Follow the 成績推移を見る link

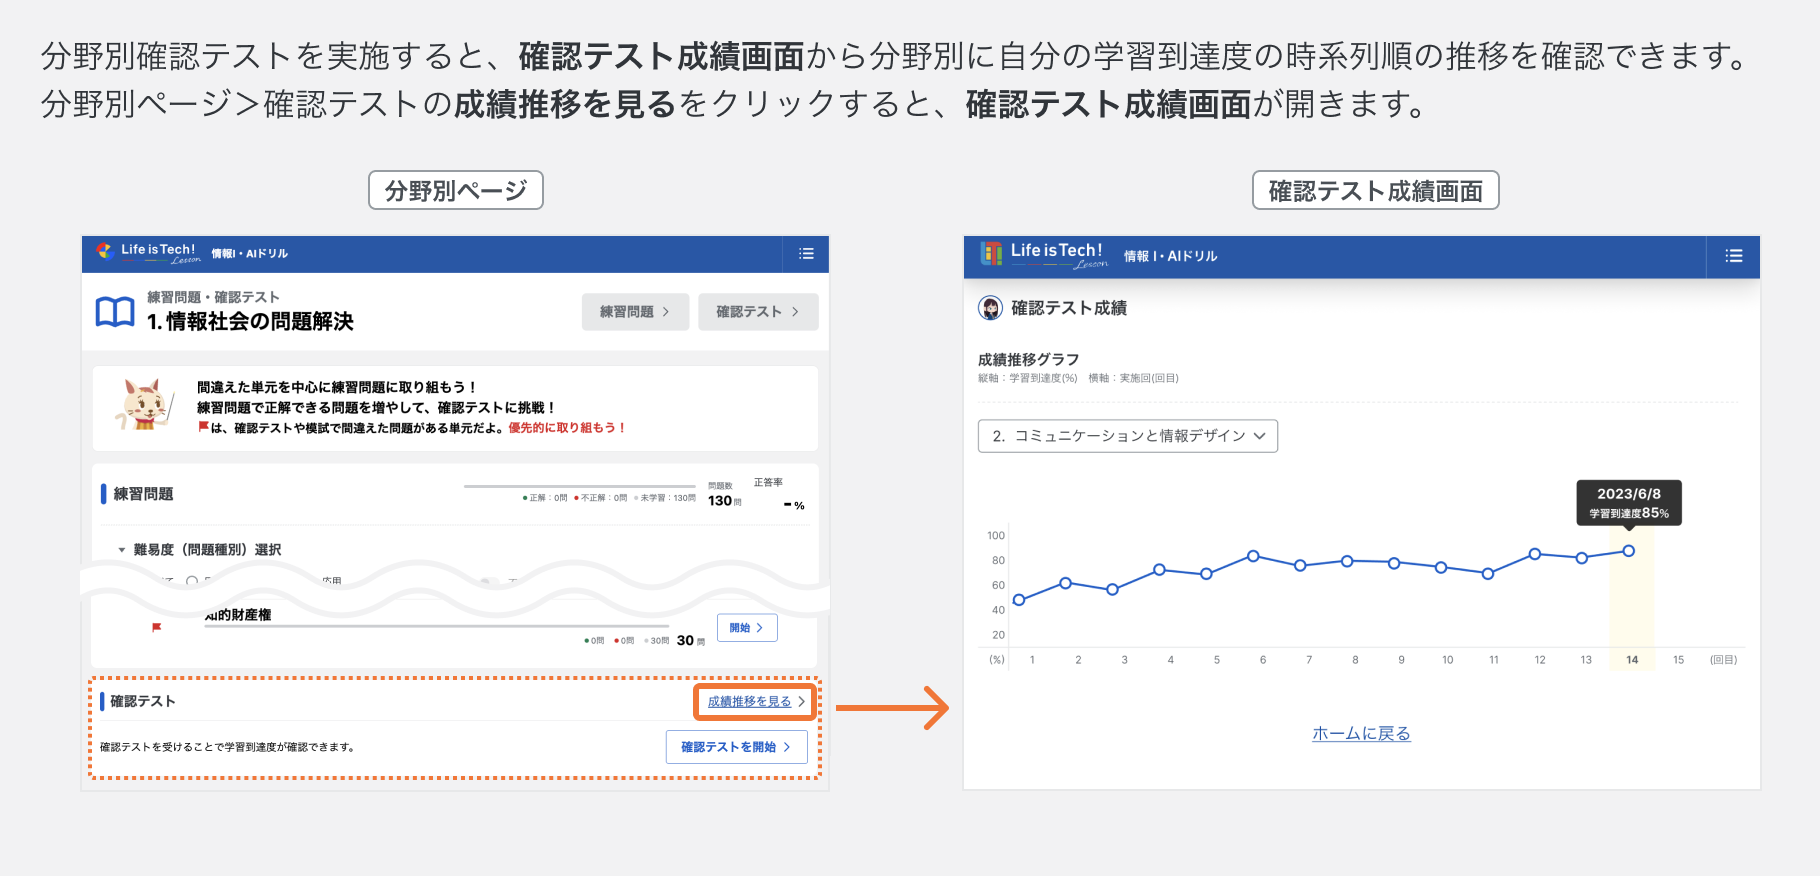point(749,702)
